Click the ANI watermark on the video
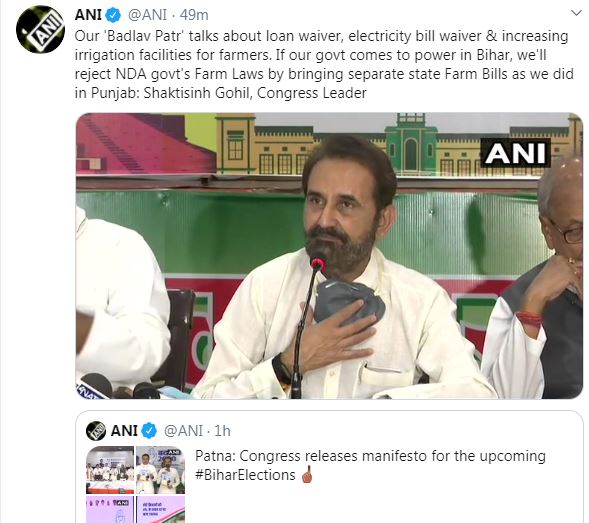Viewport: 589px width, 523px height. [x=515, y=153]
